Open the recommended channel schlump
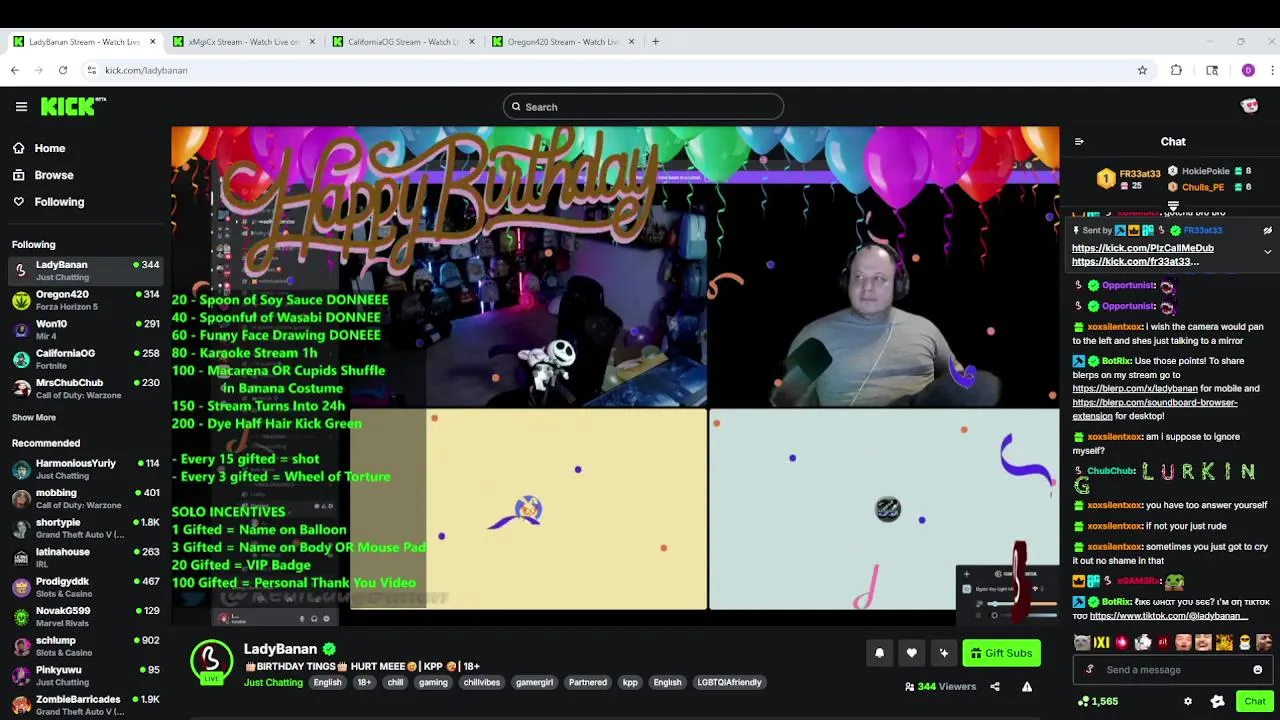The height and width of the screenshot is (720, 1280). [85, 646]
